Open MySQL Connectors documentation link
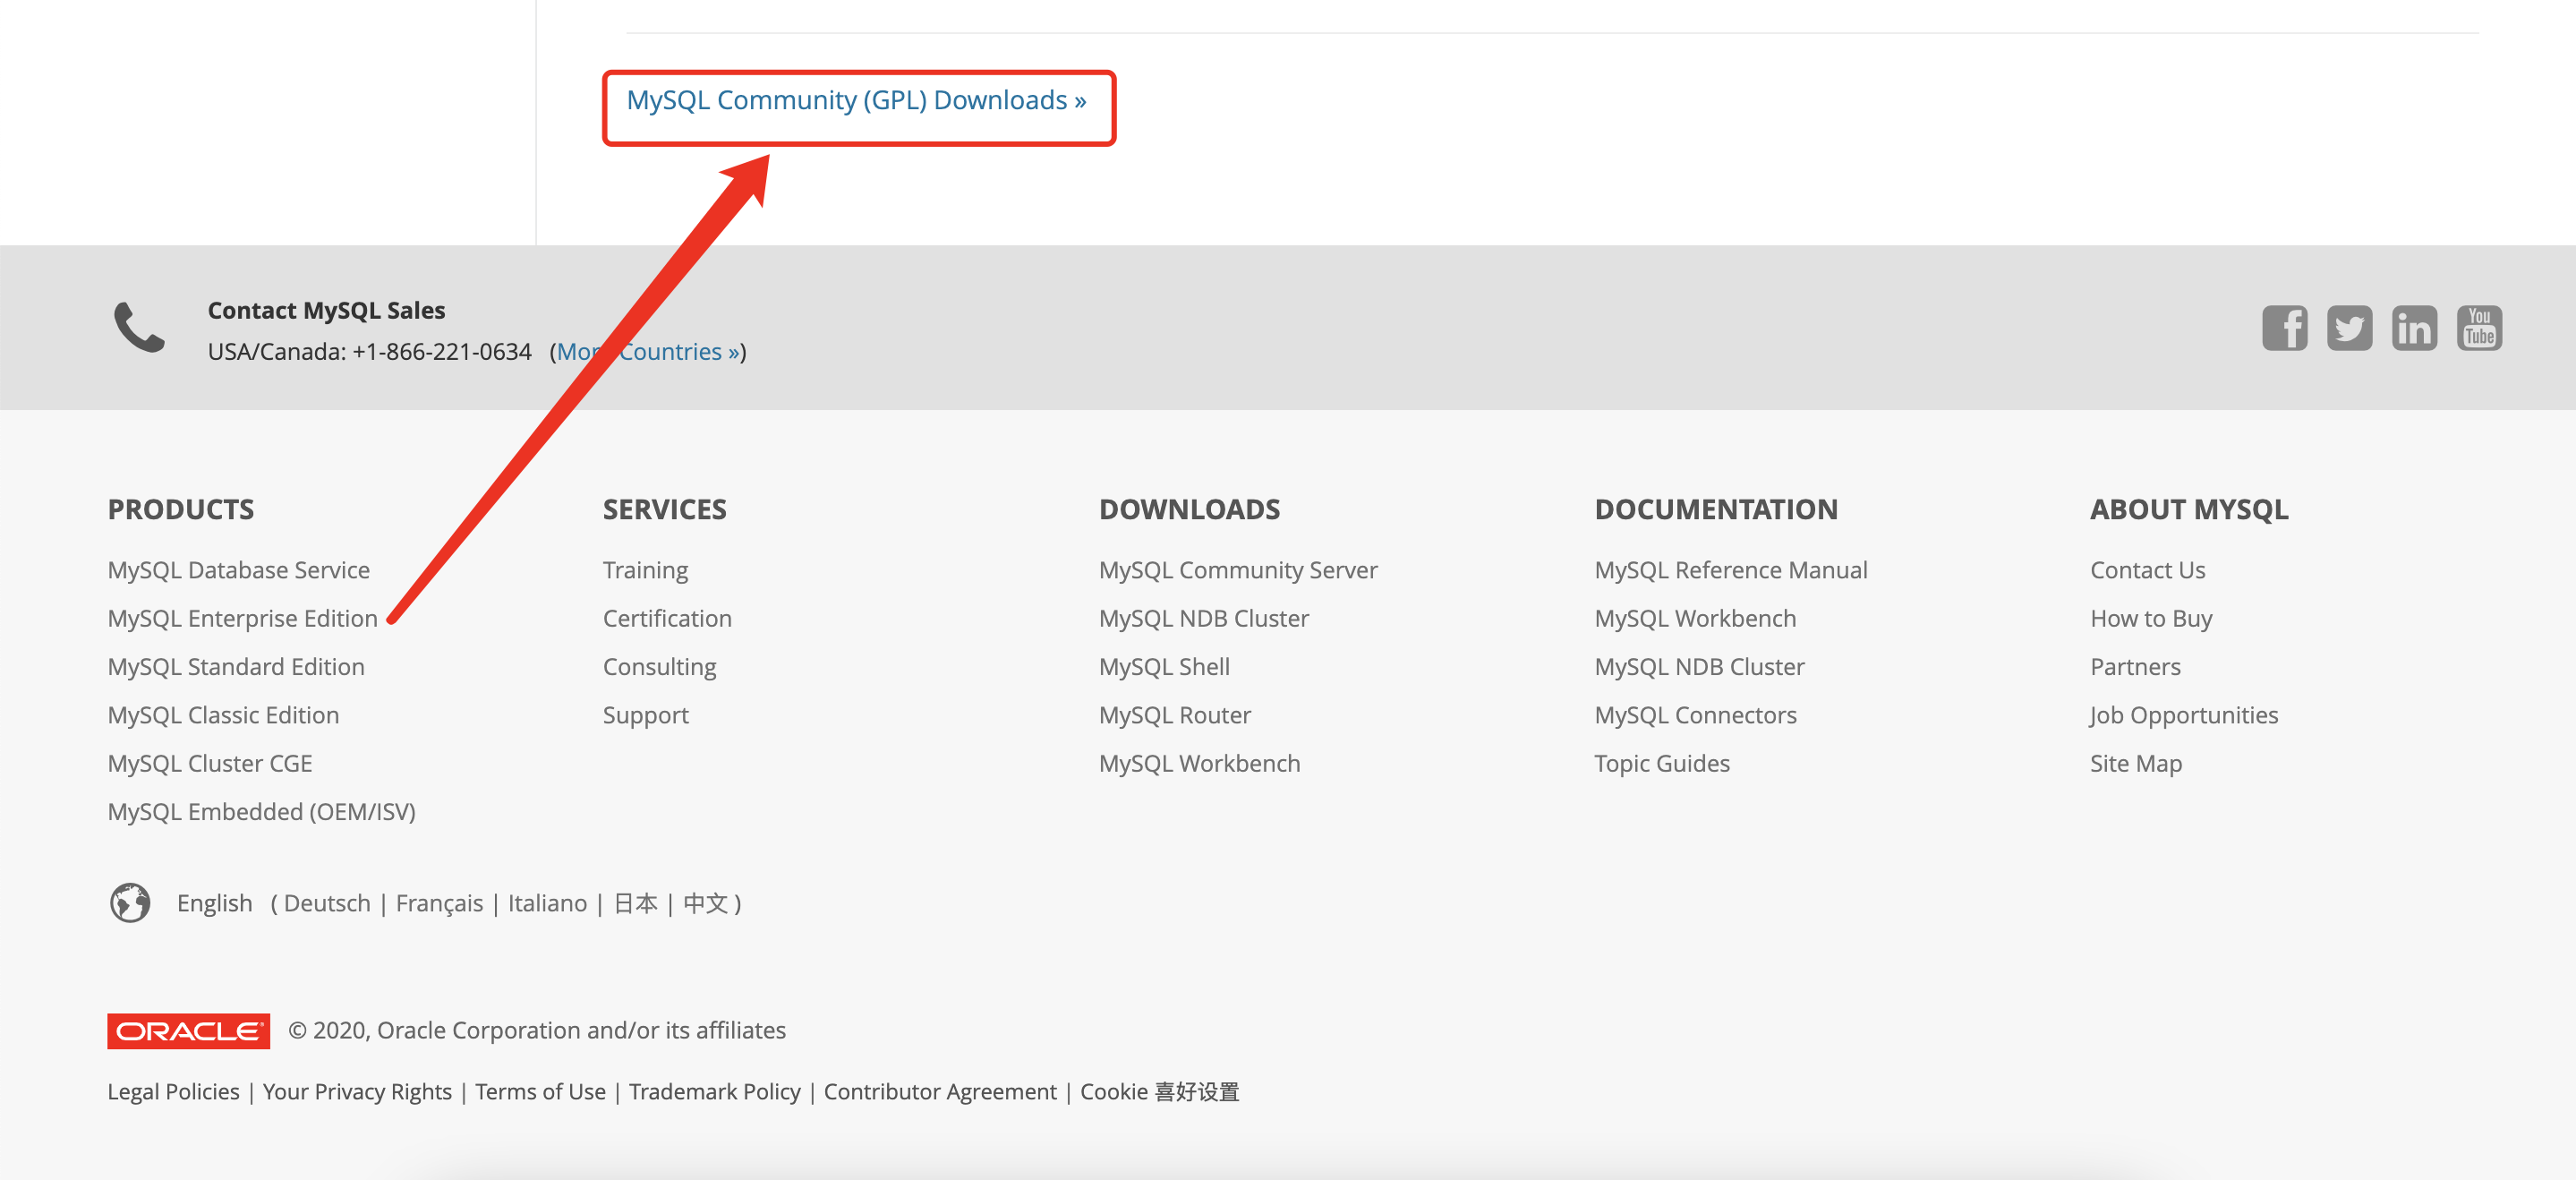2576x1180 pixels. (x=1696, y=715)
